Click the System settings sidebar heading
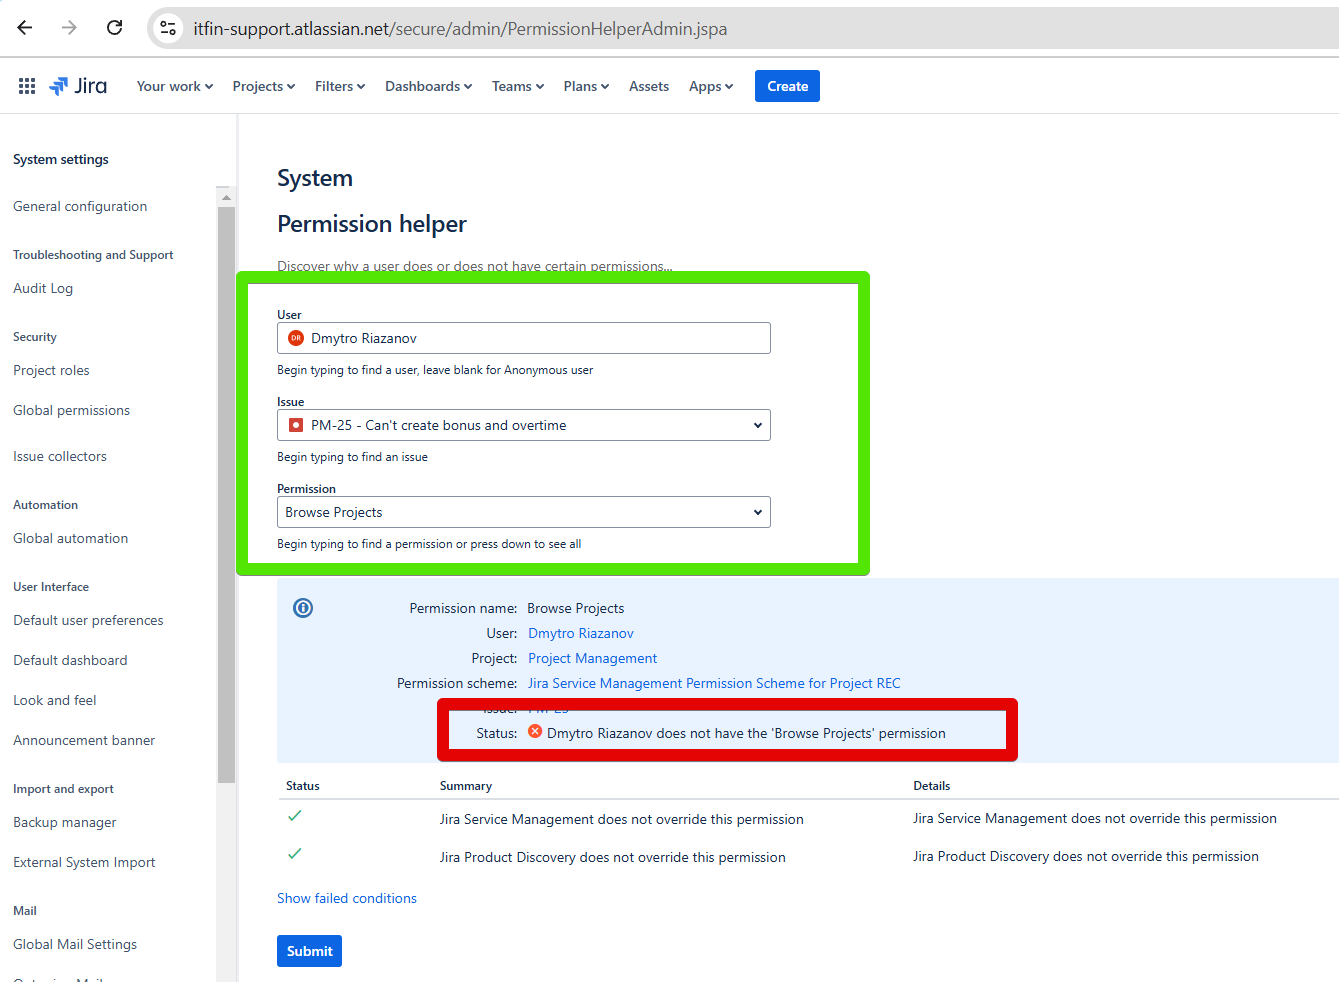The height and width of the screenshot is (982, 1339). click(x=61, y=159)
